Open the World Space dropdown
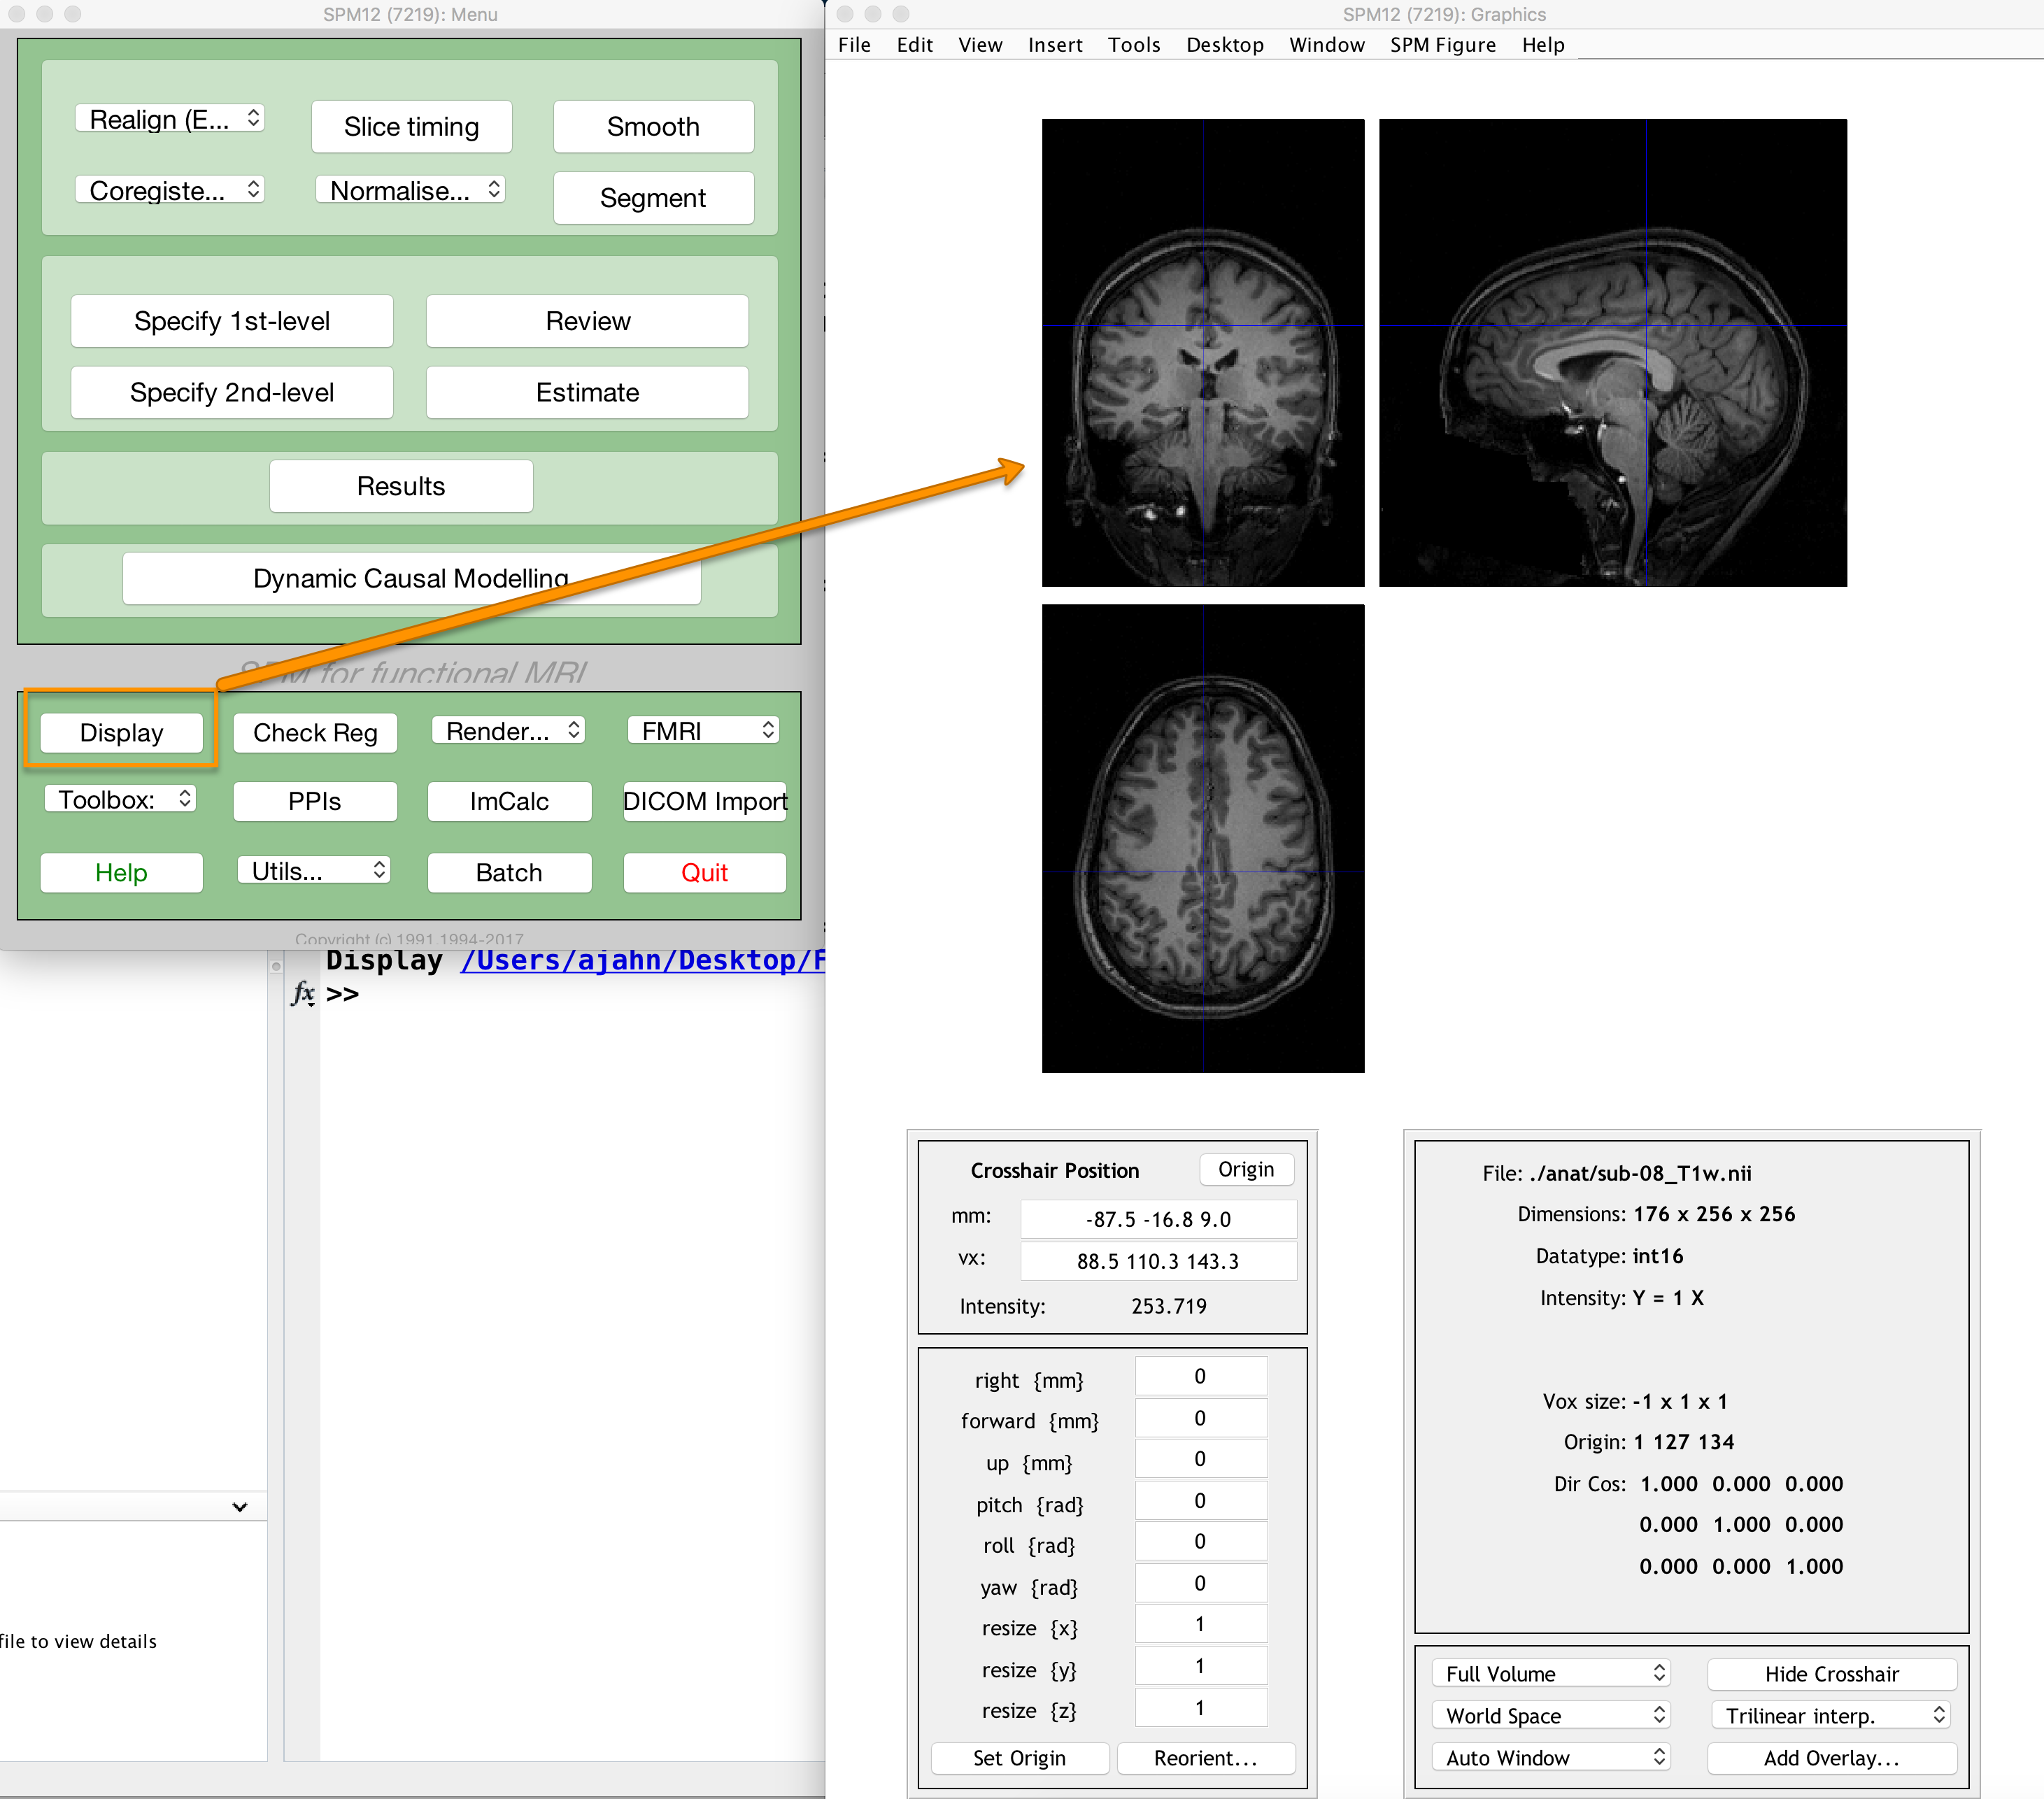Screen dimensions: 2044x1799 tap(1551, 1715)
